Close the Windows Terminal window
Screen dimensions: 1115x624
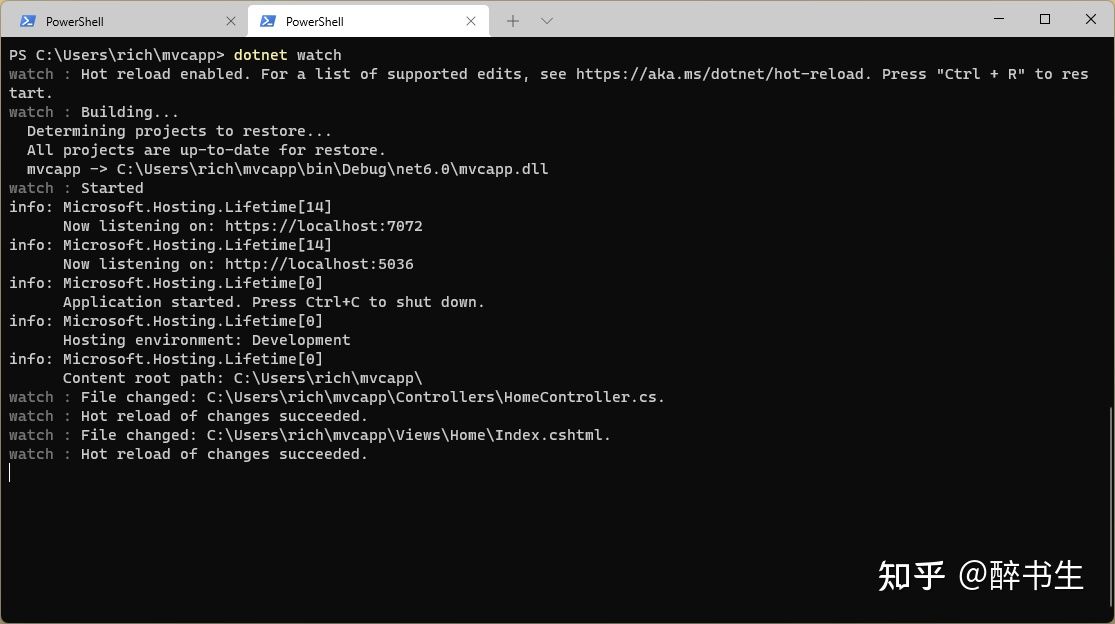click(x=1091, y=19)
